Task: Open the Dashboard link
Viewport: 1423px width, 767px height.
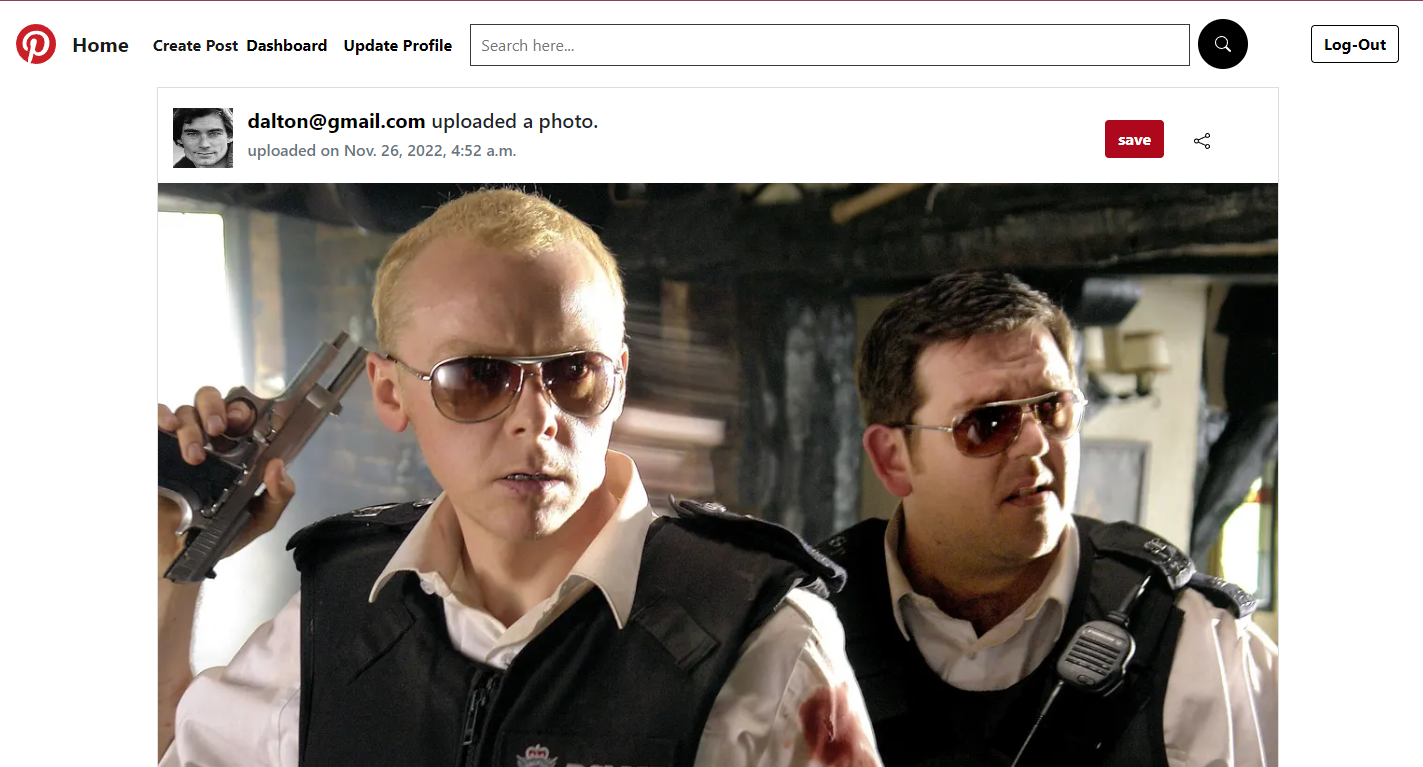Action: tap(287, 46)
